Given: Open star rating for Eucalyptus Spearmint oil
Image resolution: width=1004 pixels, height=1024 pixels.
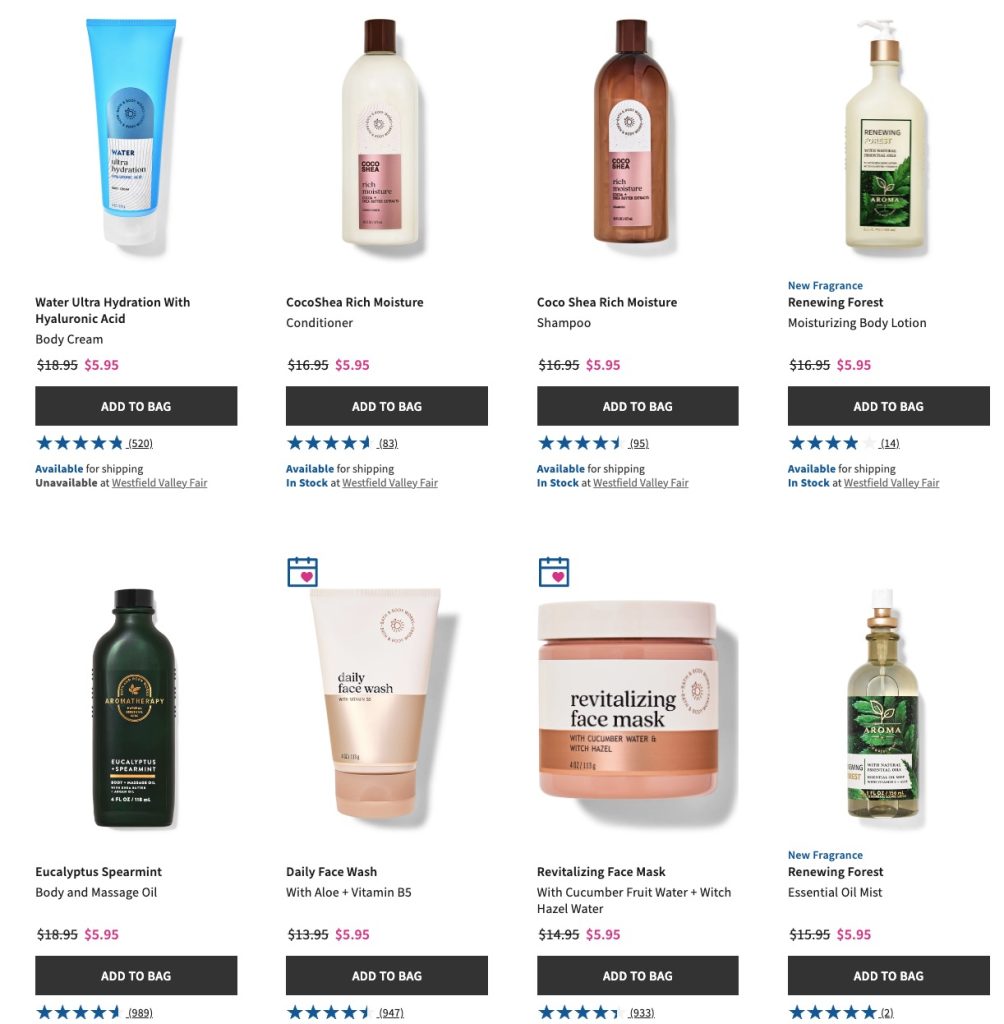Looking at the screenshot, I should 79,1012.
